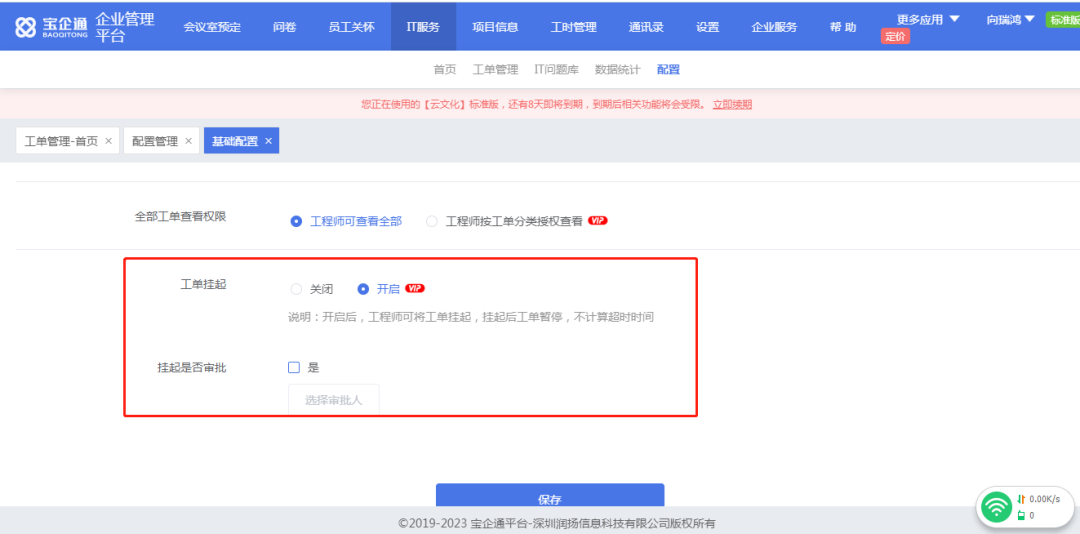The image size is (1080, 534).
Task: Click the 宝企通 logo icon
Action: [x=26, y=27]
